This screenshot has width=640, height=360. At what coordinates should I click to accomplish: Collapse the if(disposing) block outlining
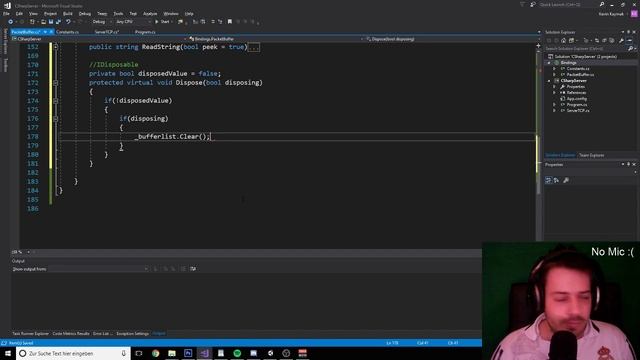(56, 119)
